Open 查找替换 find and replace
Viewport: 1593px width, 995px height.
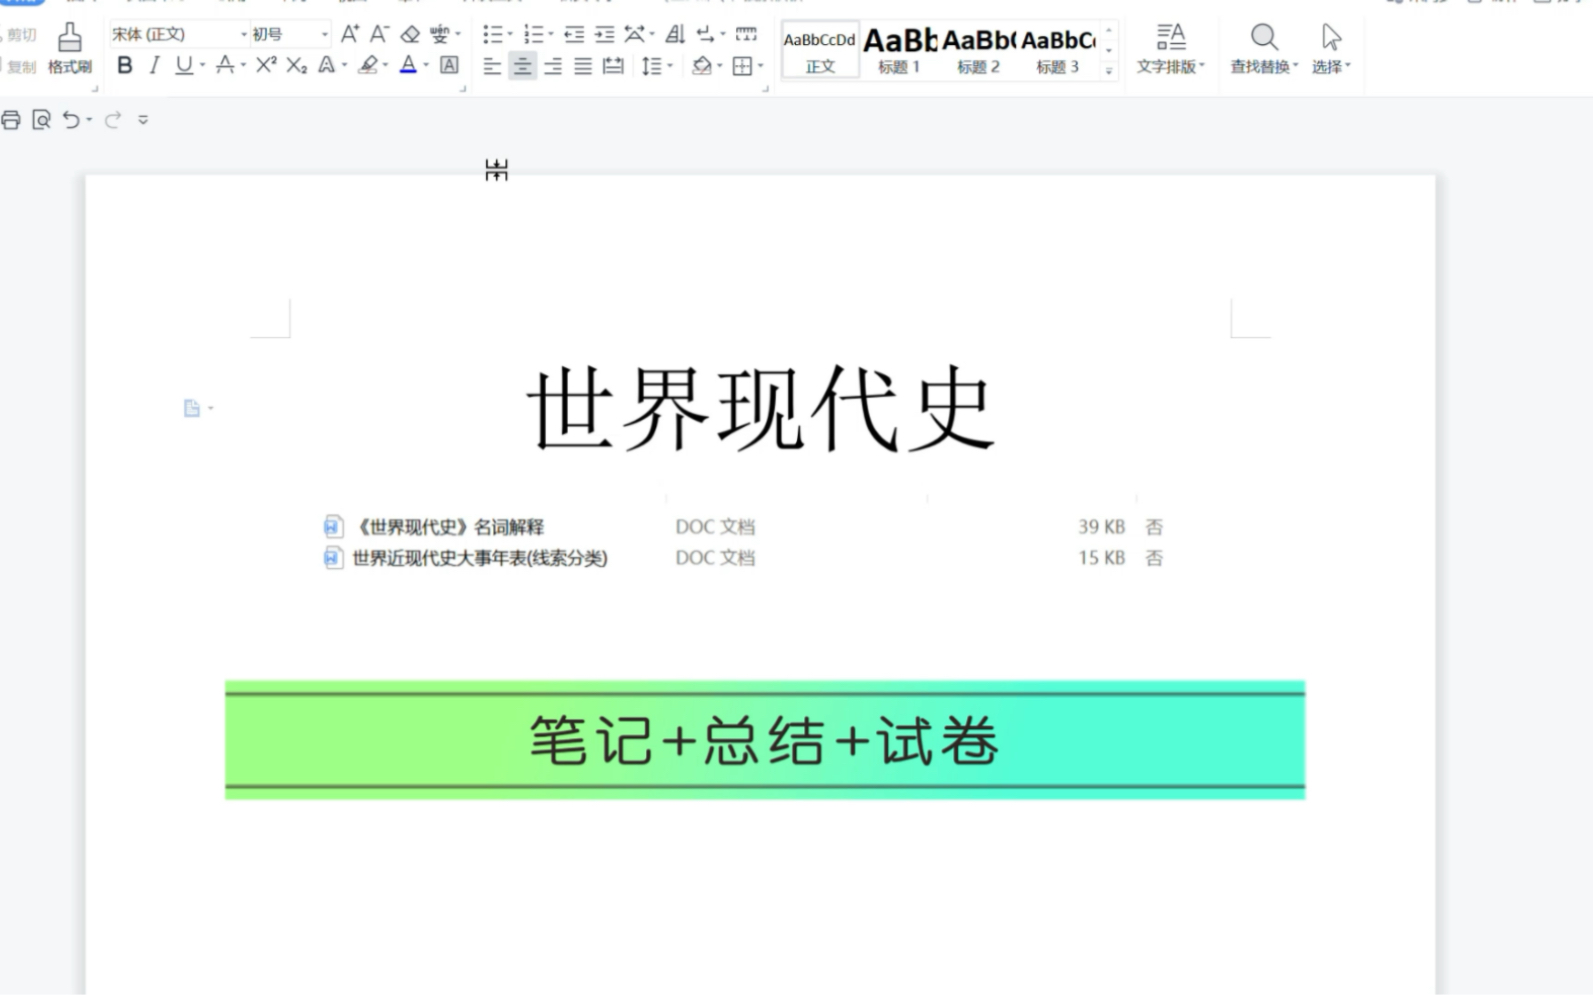coord(1264,48)
